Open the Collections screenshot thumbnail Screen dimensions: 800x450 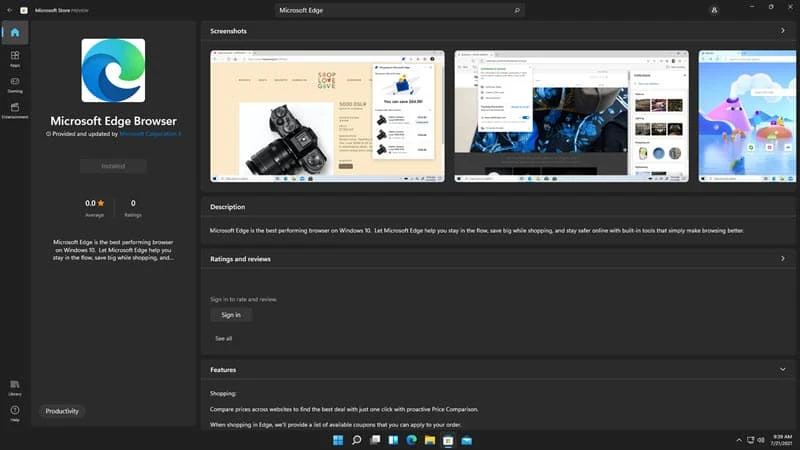tap(571, 116)
